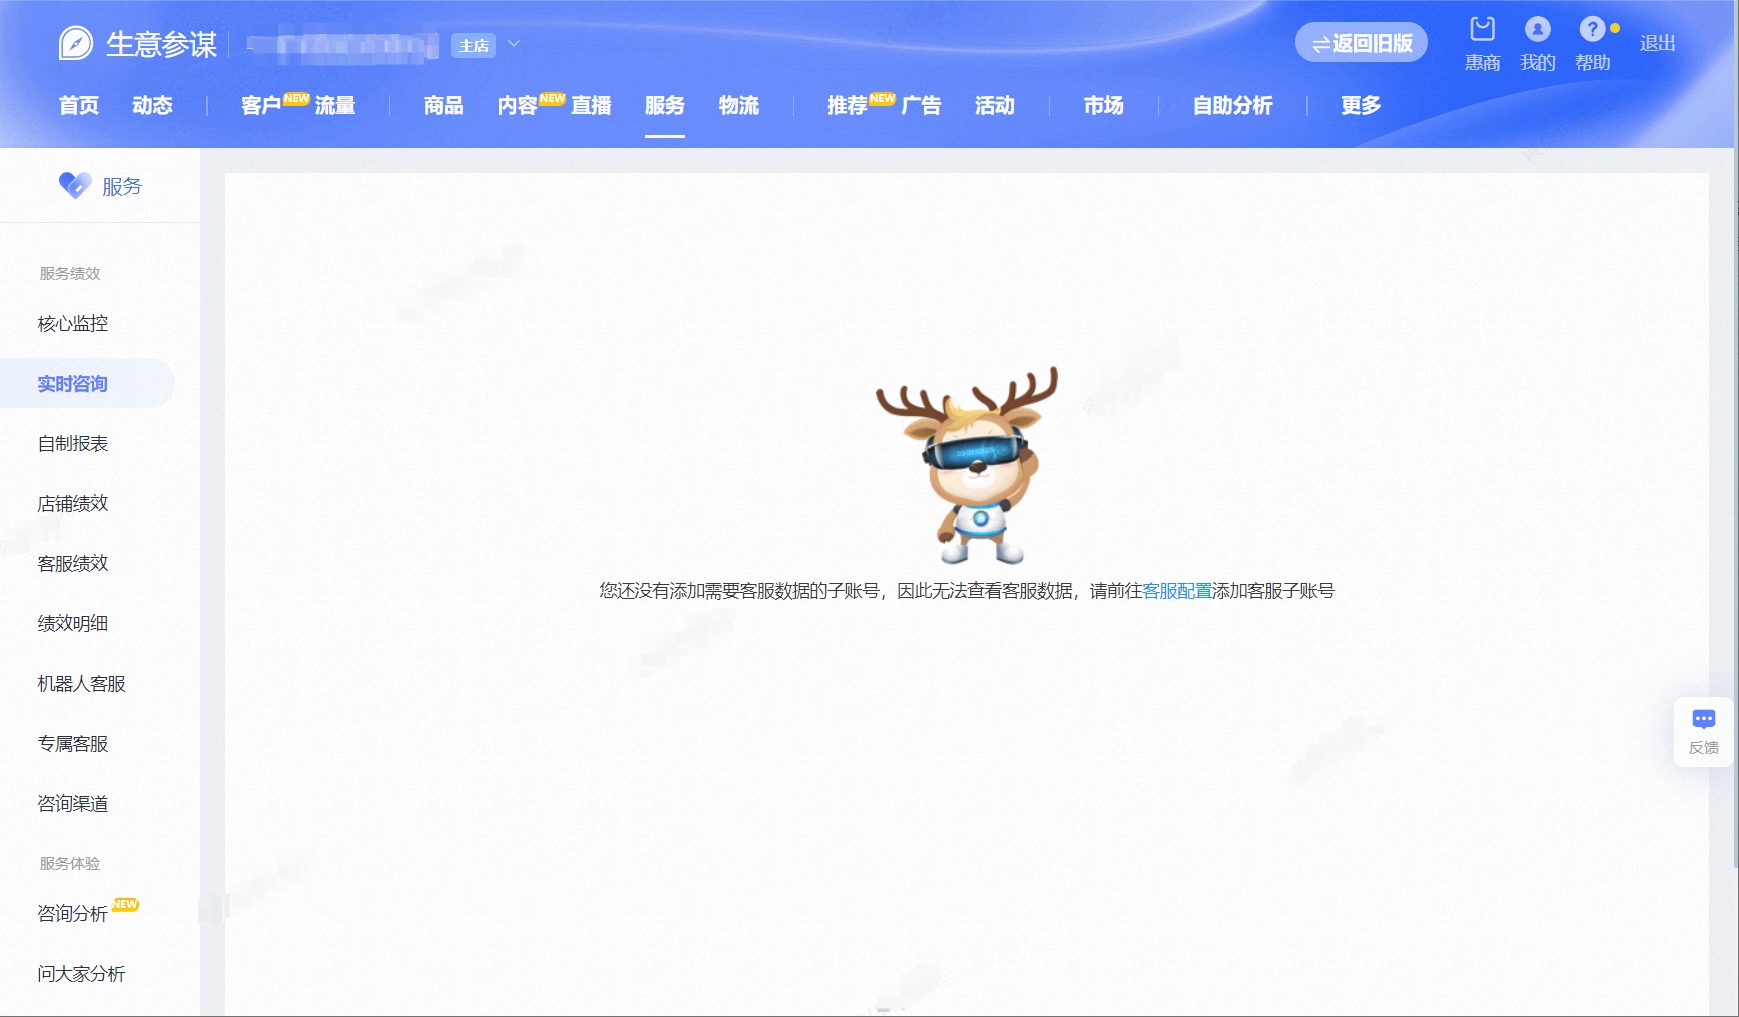This screenshot has height=1017, width=1739.
Task: Open the 内容 navigation item
Action: coord(517,106)
